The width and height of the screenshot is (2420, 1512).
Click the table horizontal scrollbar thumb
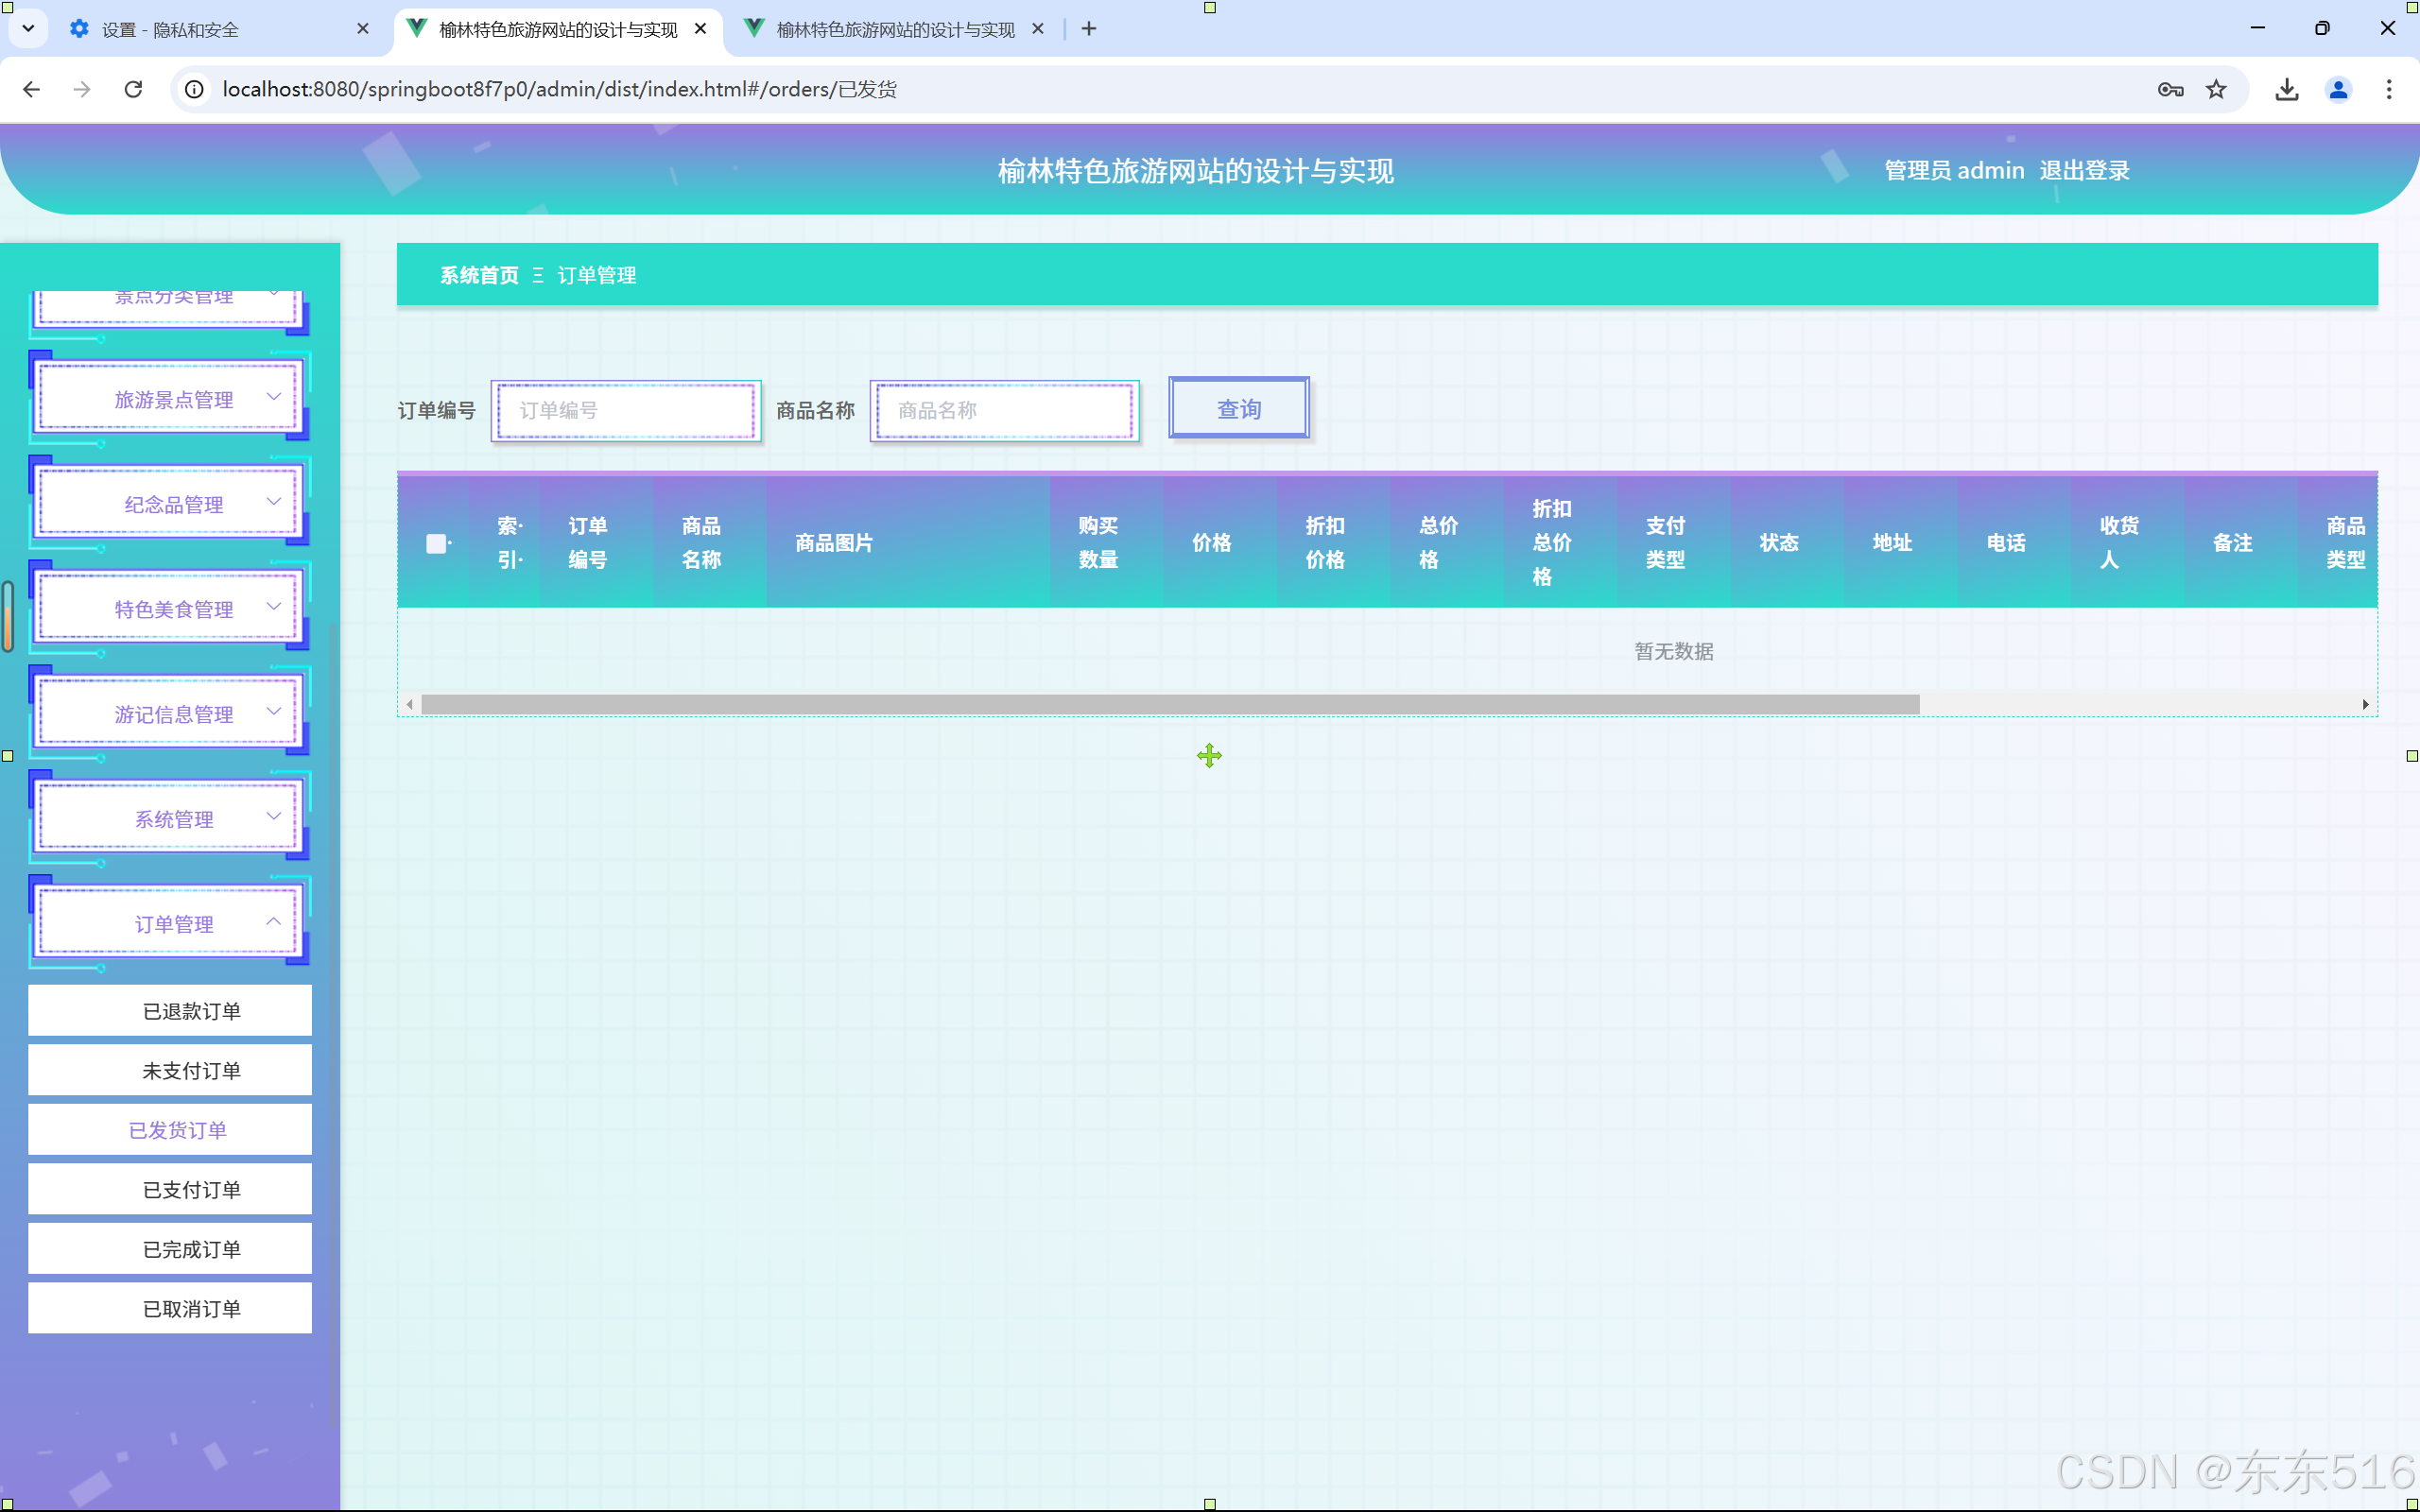click(1170, 704)
